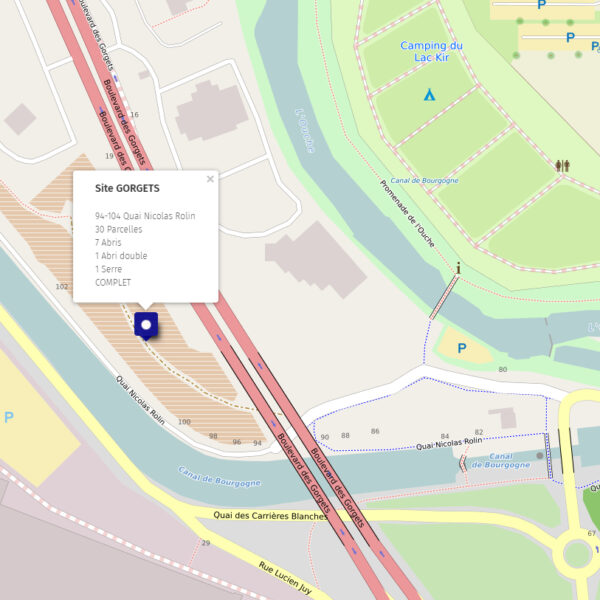Click the footbridge over L'Ouche river
Screen dimensions: 600x600
[x=444, y=297]
